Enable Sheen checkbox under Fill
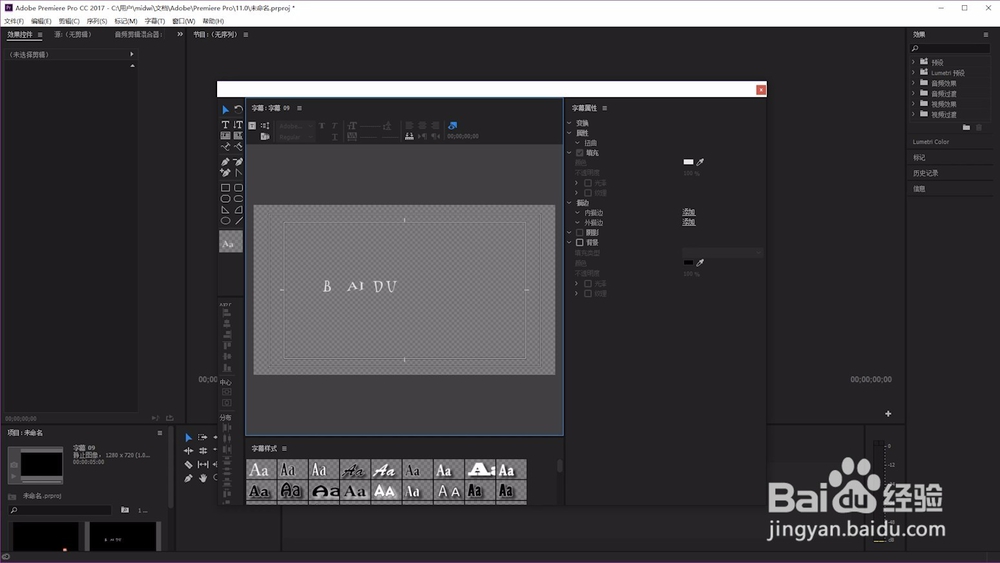 pyautogui.click(x=588, y=183)
